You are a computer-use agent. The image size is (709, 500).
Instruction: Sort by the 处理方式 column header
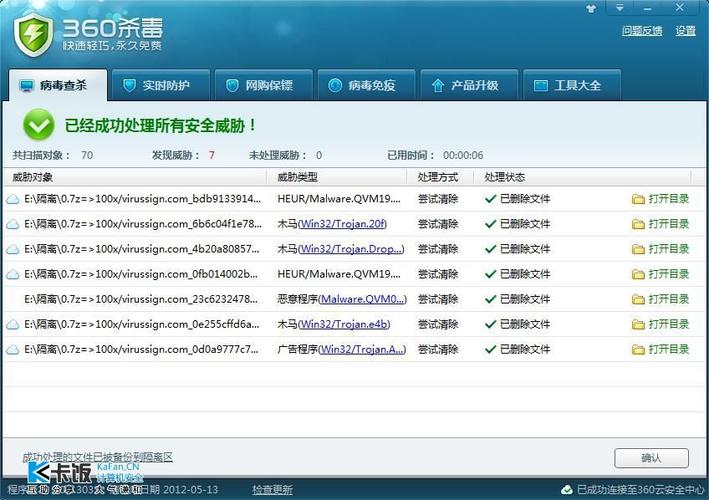(x=438, y=177)
